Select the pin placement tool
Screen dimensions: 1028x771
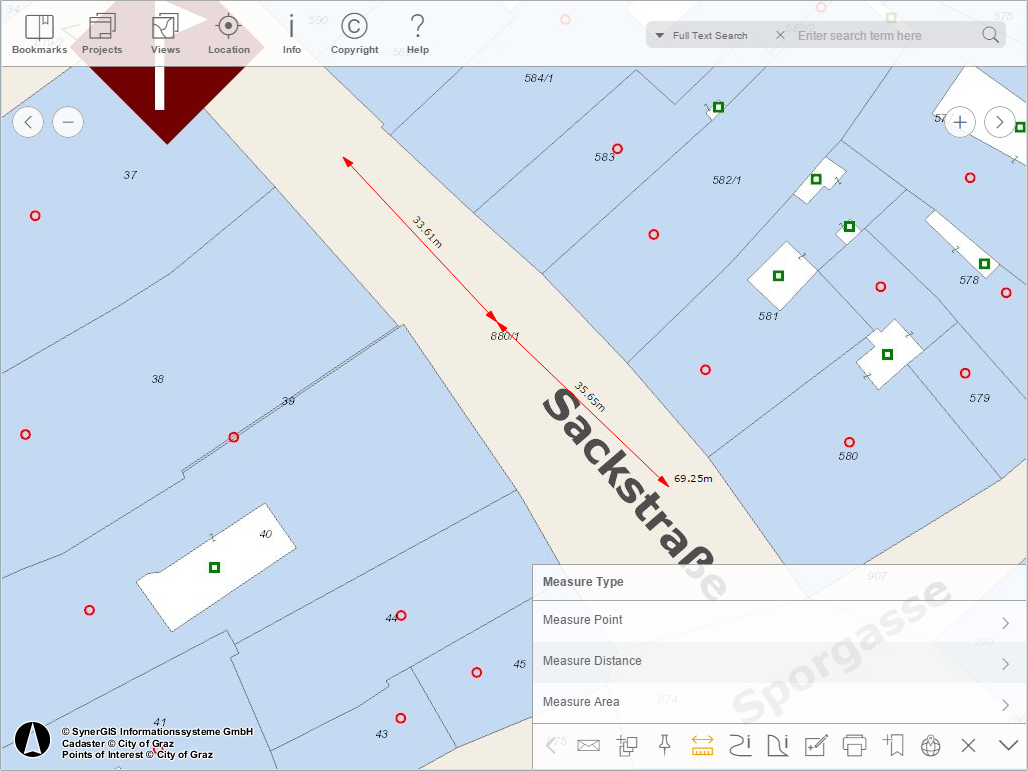click(664, 745)
